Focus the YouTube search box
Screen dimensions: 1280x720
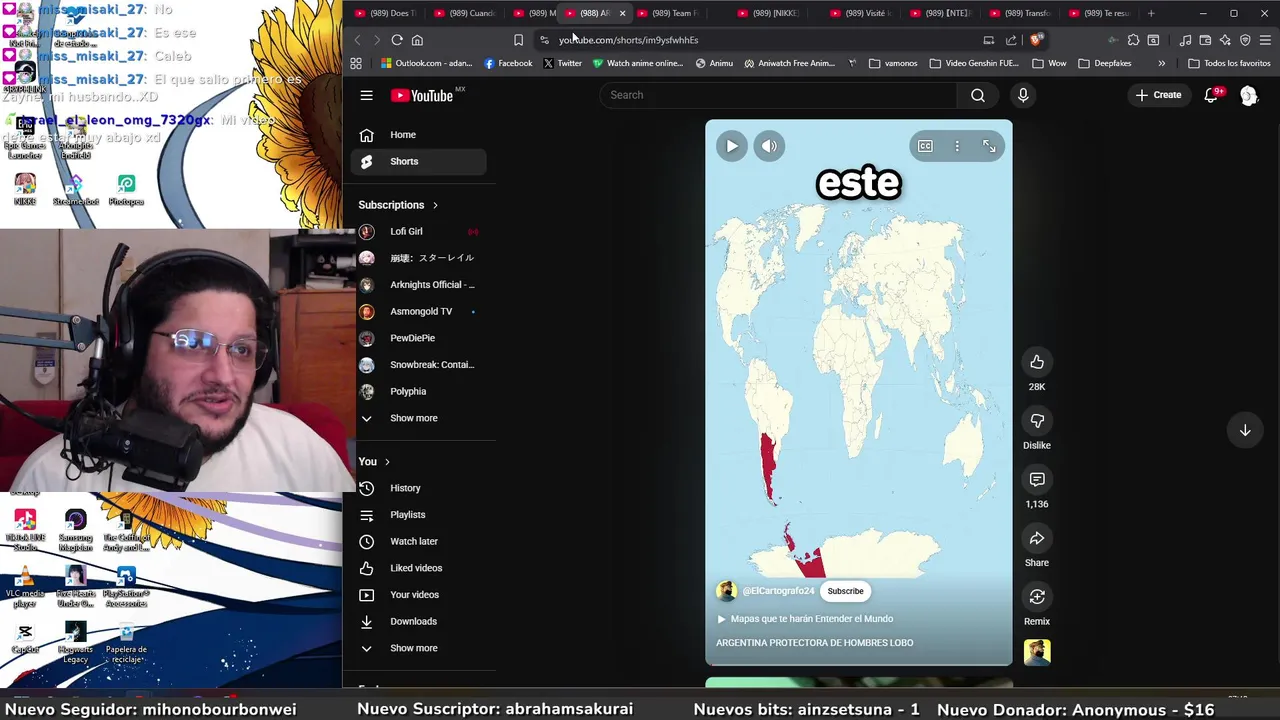click(780, 95)
